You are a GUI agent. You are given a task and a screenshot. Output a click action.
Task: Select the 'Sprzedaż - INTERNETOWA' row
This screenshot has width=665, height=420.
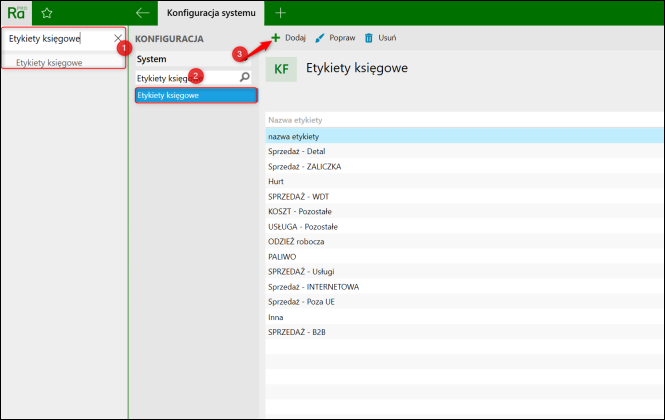pyautogui.click(x=465, y=287)
